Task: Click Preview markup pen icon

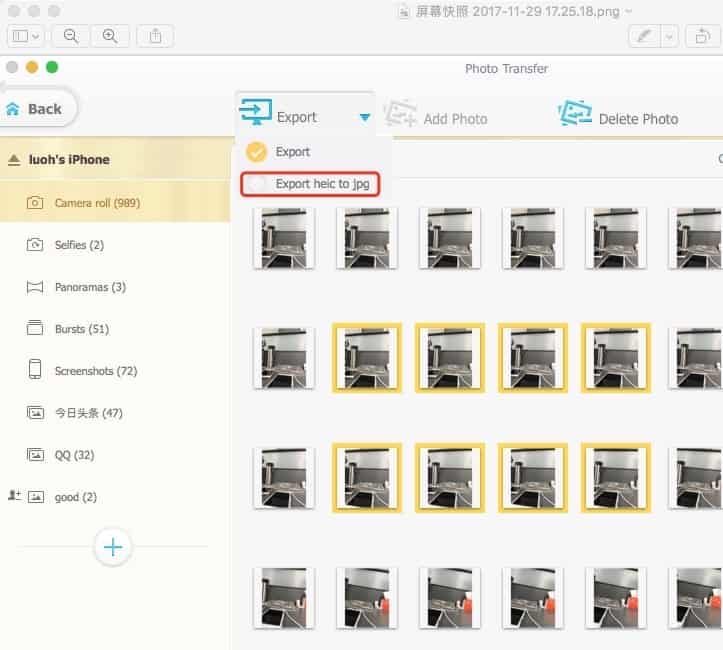Action: [x=644, y=36]
